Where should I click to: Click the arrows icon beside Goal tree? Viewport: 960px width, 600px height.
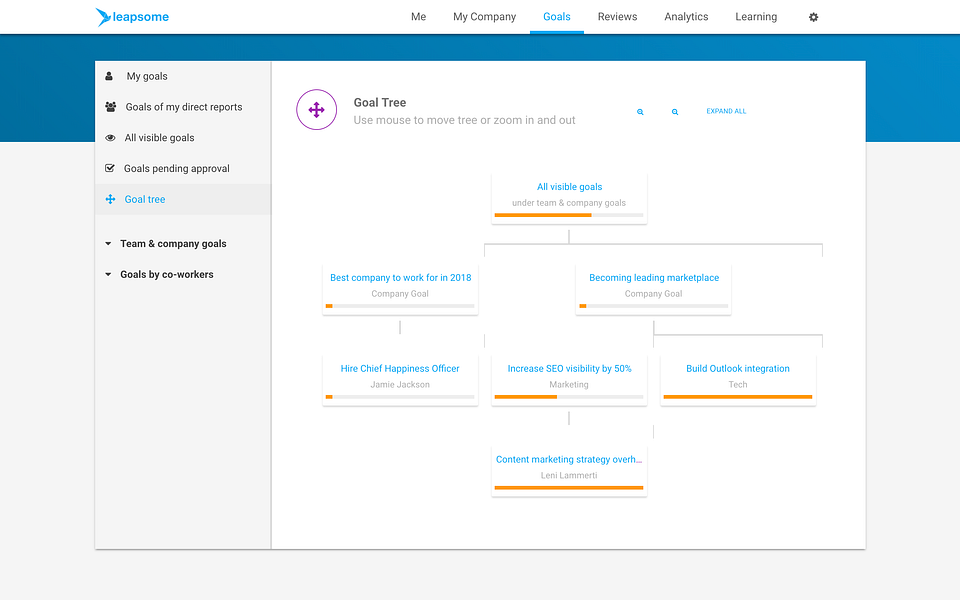point(110,199)
